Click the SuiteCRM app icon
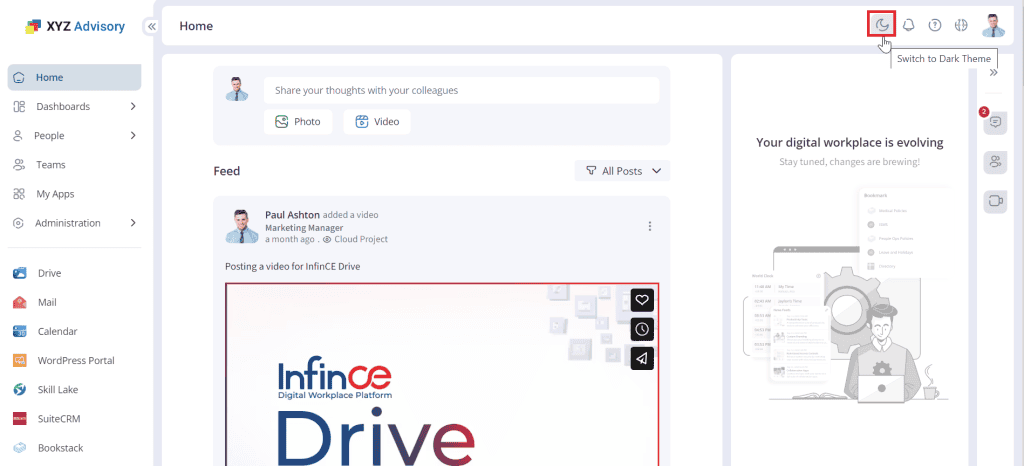The width and height of the screenshot is (1024, 466). click(x=20, y=418)
